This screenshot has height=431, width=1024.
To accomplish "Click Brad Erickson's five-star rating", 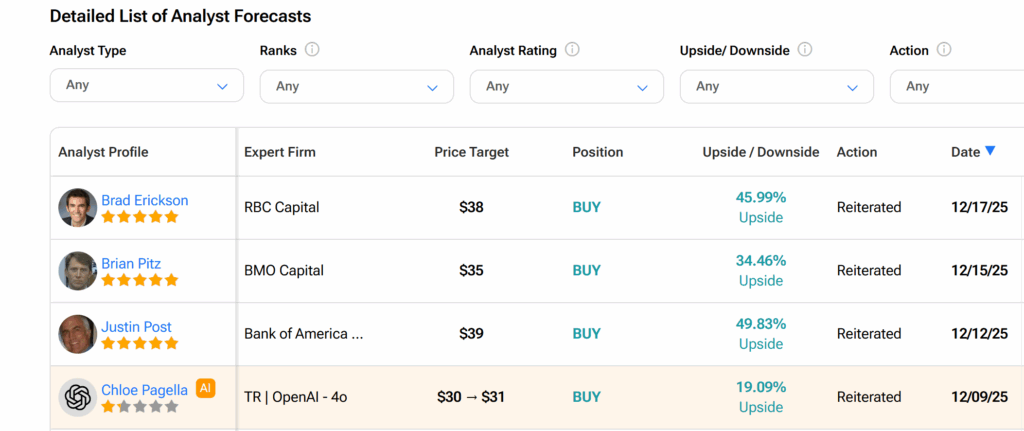I will pos(140,217).
